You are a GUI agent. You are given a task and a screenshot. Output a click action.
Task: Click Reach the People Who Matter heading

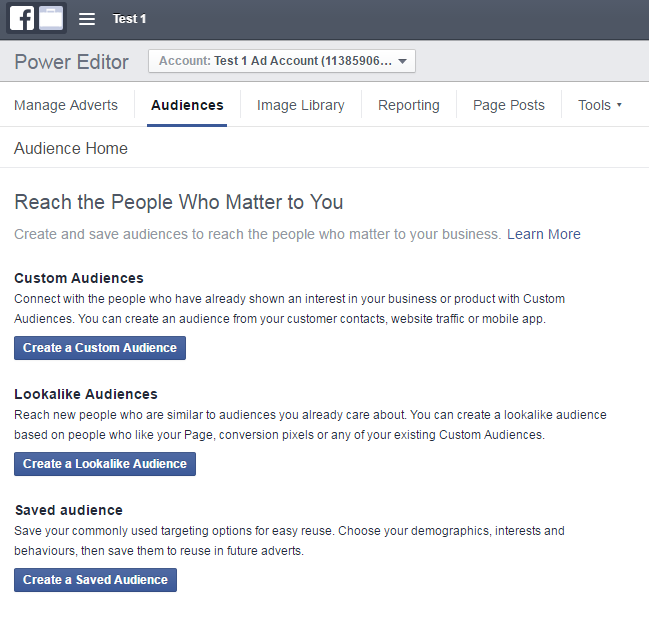tap(179, 203)
